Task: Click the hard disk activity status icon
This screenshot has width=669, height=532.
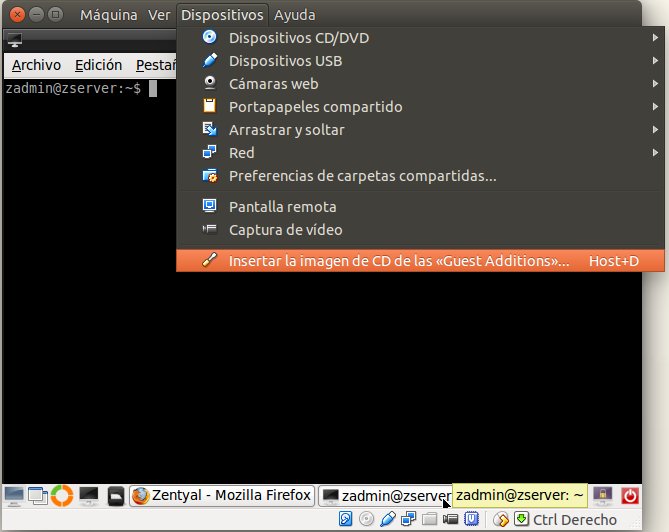Action: coord(345,519)
